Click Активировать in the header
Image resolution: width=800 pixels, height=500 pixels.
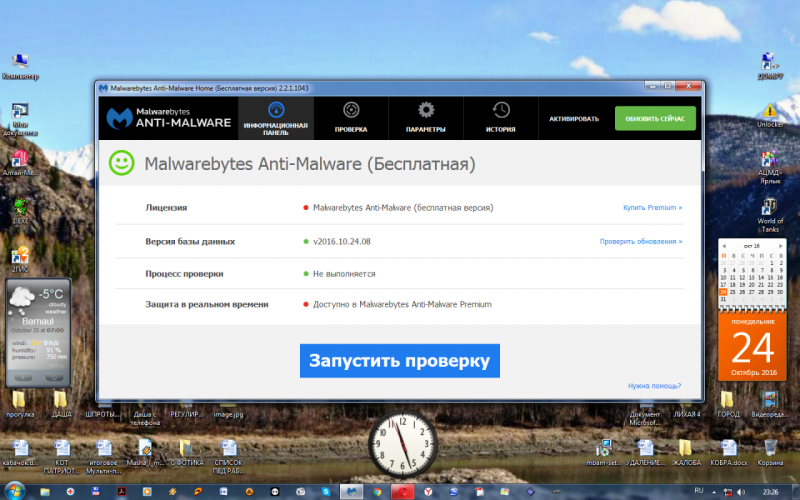(x=574, y=119)
